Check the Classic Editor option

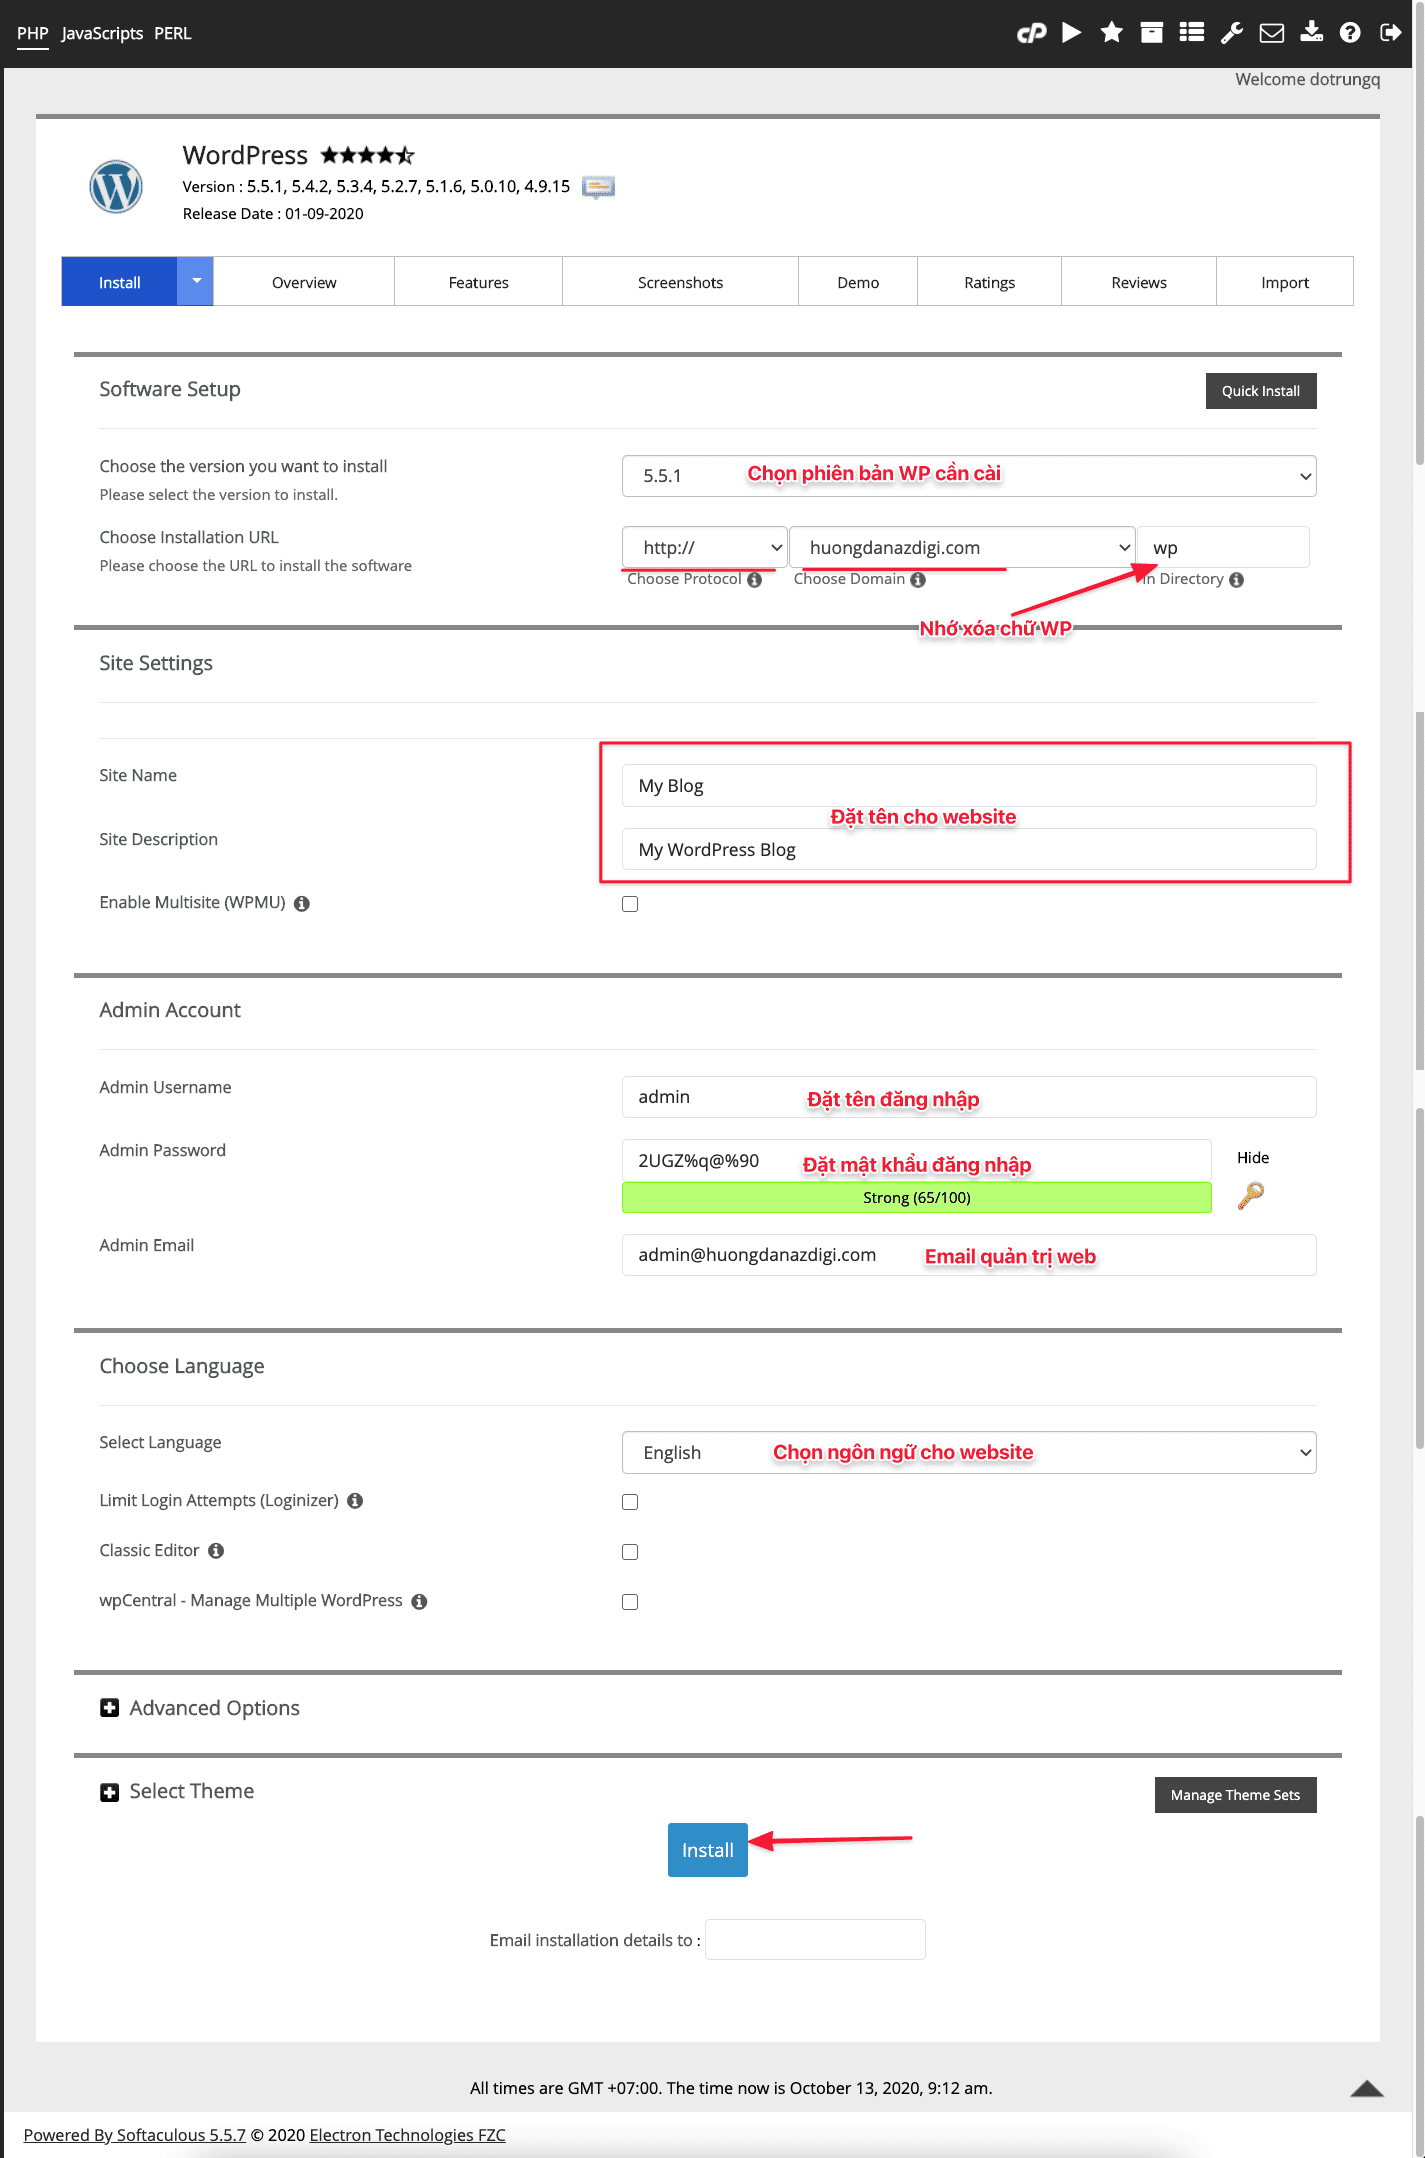(x=630, y=1552)
